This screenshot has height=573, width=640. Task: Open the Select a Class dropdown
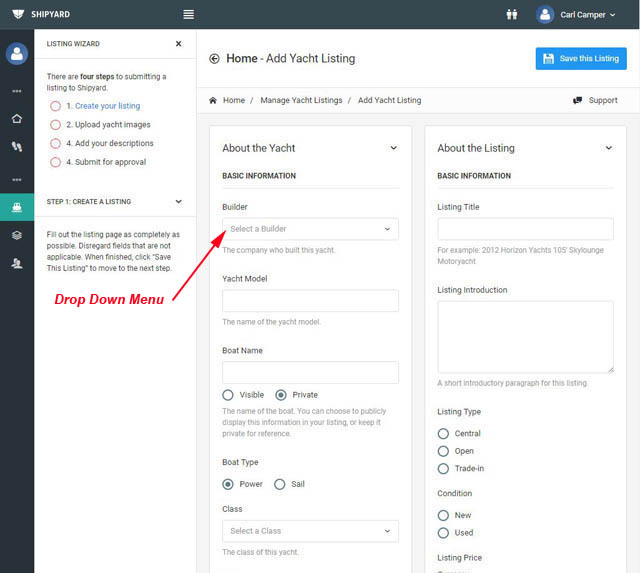(310, 531)
